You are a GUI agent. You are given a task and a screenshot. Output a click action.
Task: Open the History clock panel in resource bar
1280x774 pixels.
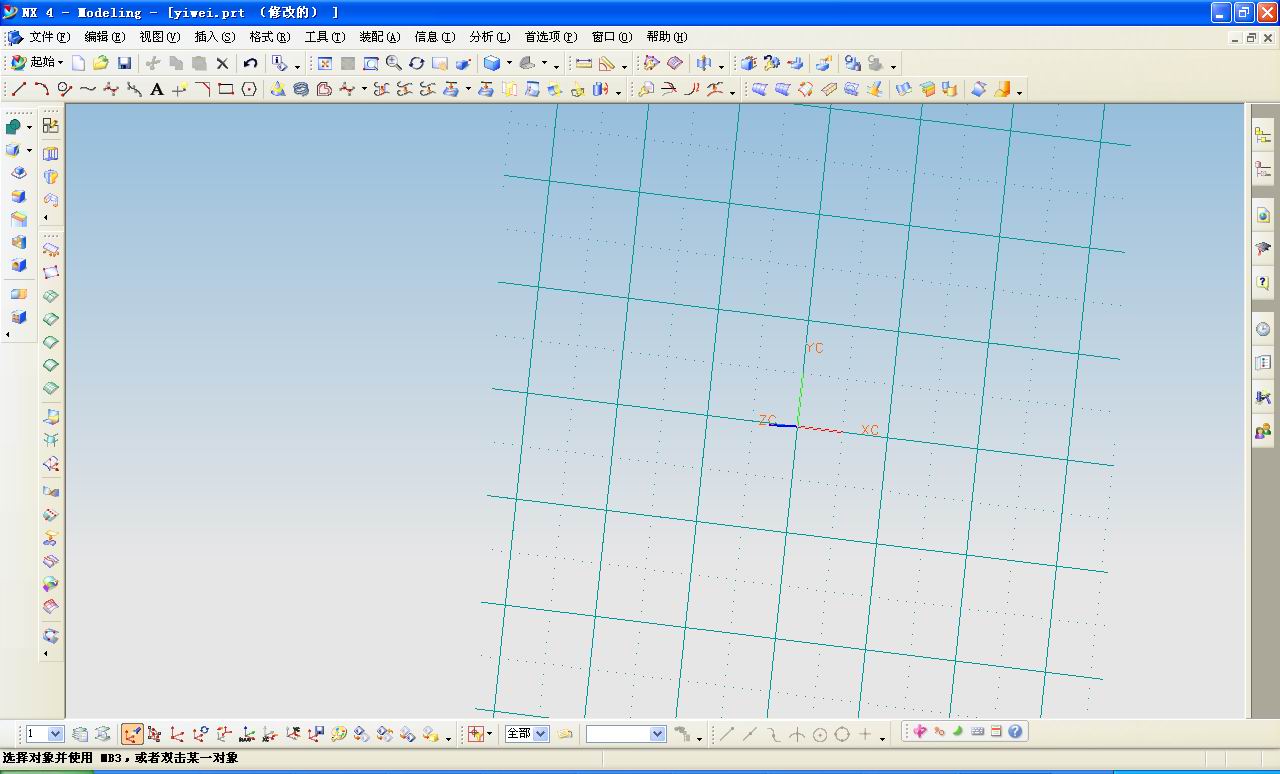(x=1263, y=329)
